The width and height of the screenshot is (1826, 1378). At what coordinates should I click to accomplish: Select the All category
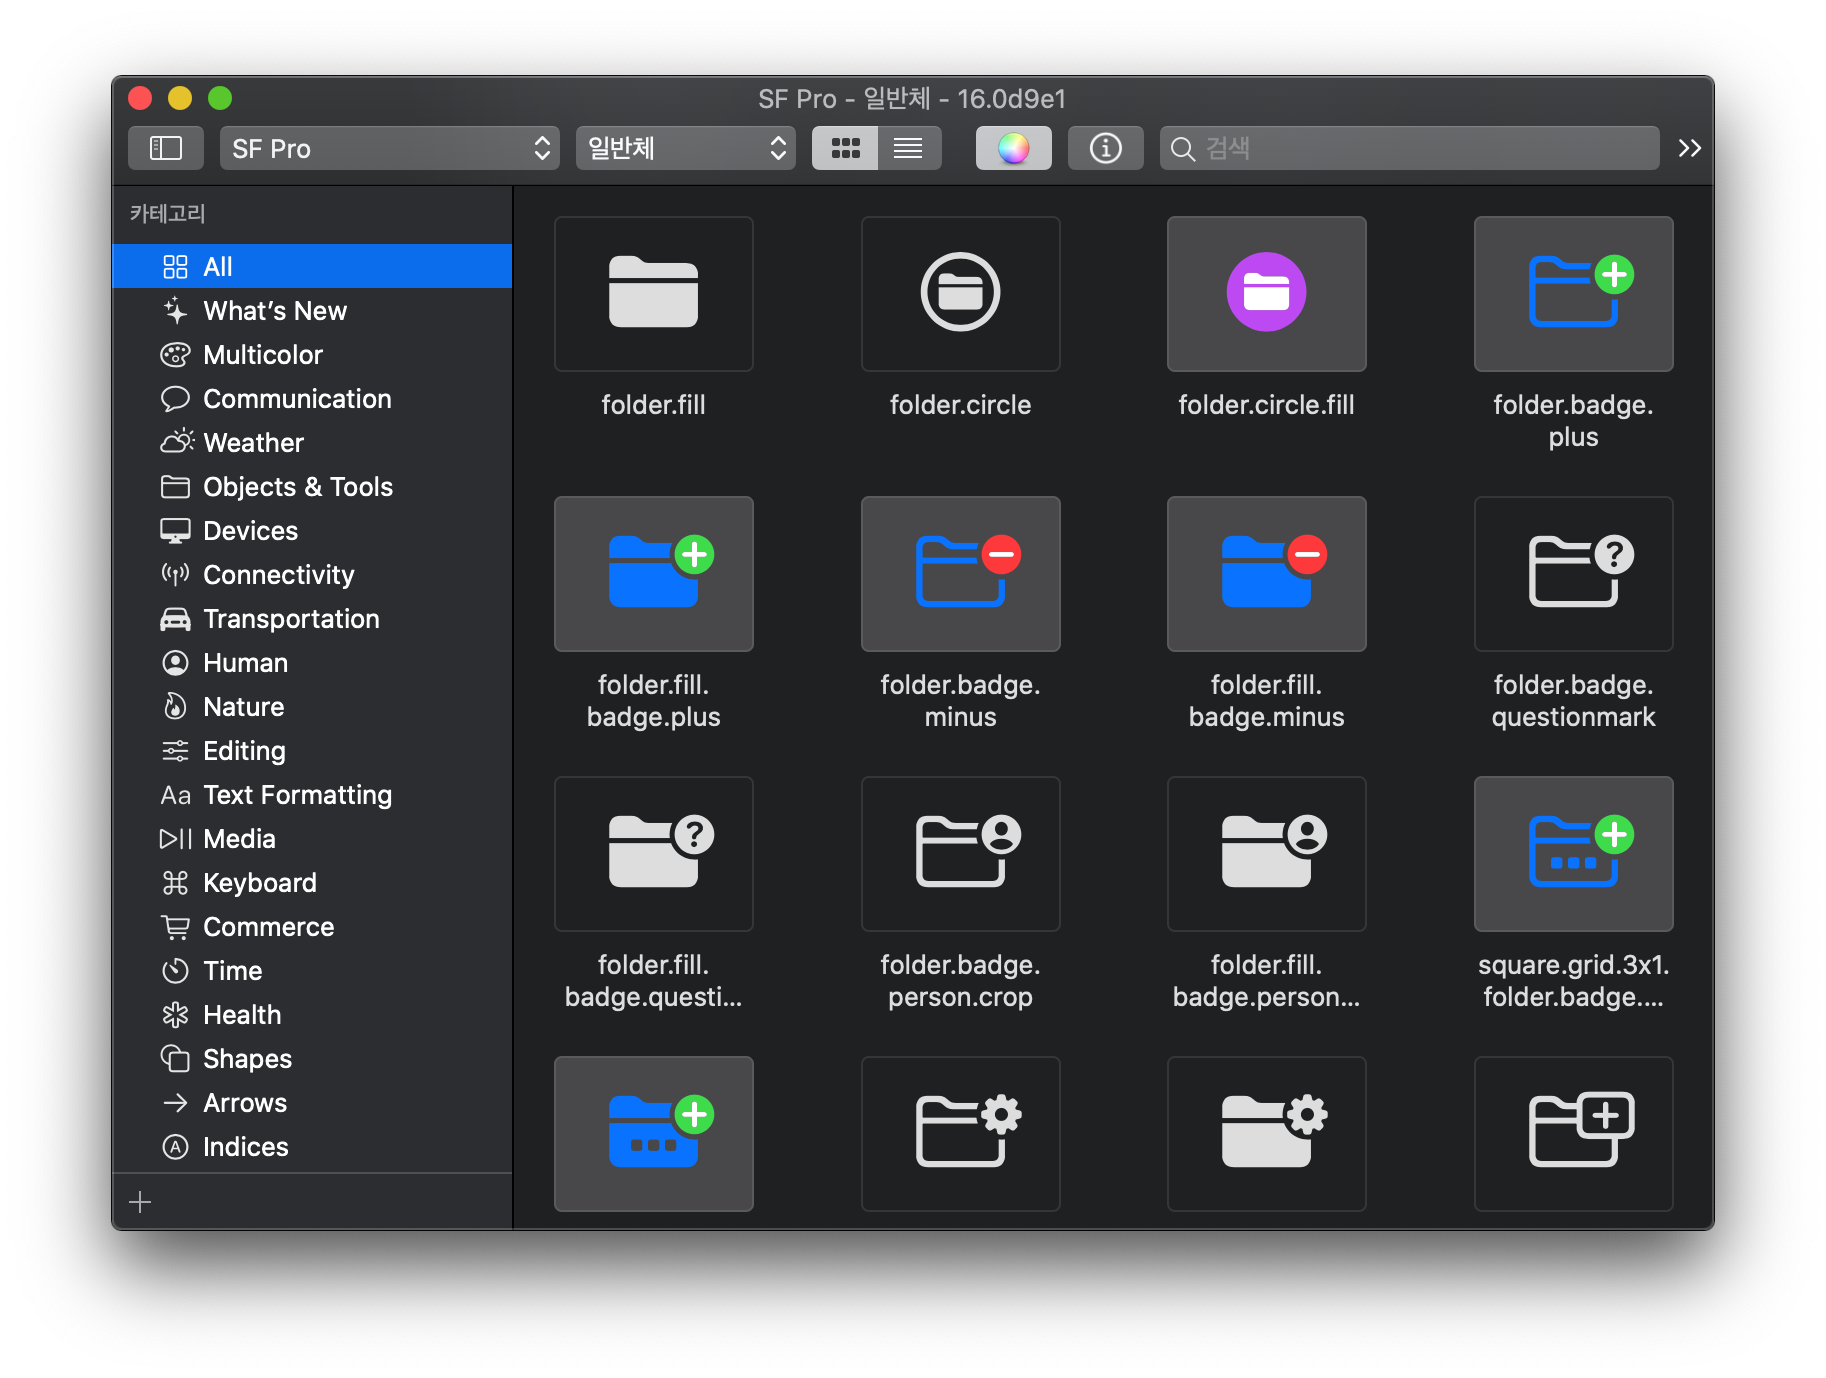point(312,266)
